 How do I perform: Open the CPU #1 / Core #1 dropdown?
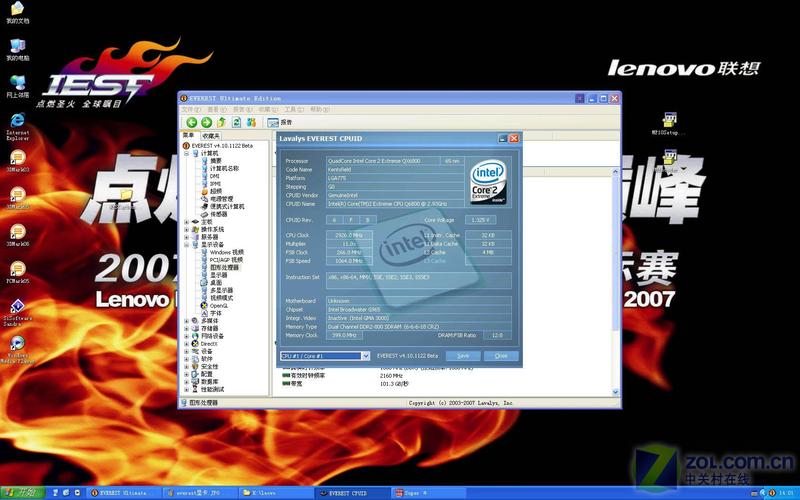coord(365,356)
